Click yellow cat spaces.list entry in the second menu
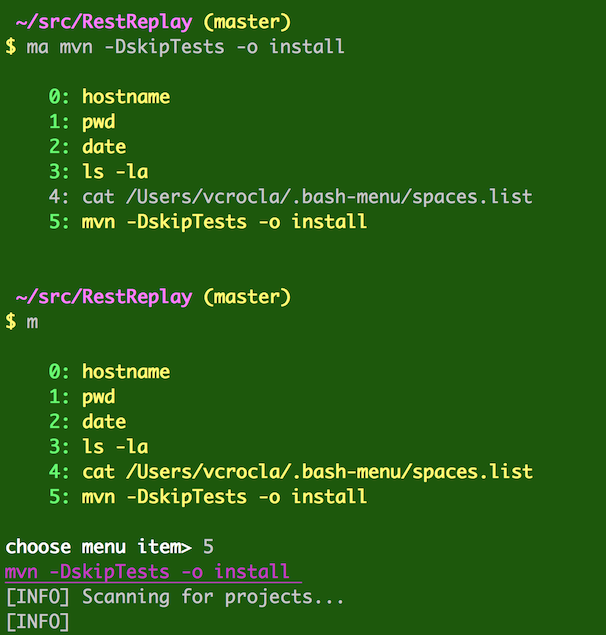Viewport: 606px width, 635px height. [290, 472]
